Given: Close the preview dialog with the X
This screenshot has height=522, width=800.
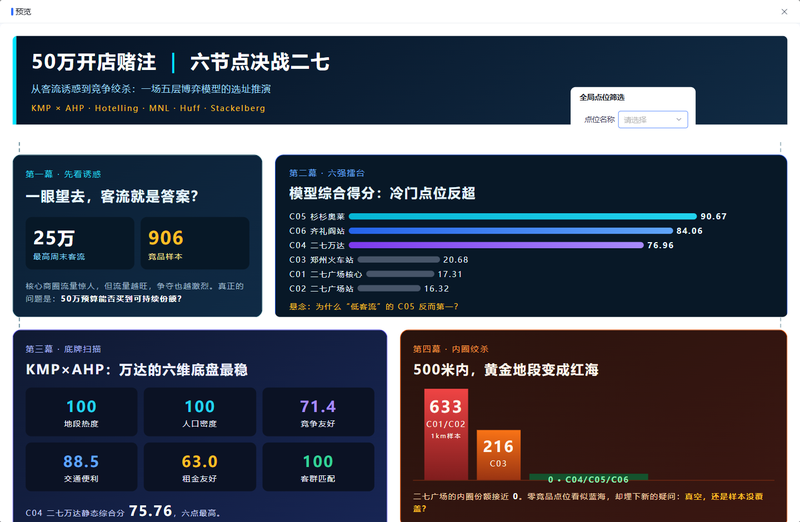Looking at the screenshot, I should click(x=784, y=12).
